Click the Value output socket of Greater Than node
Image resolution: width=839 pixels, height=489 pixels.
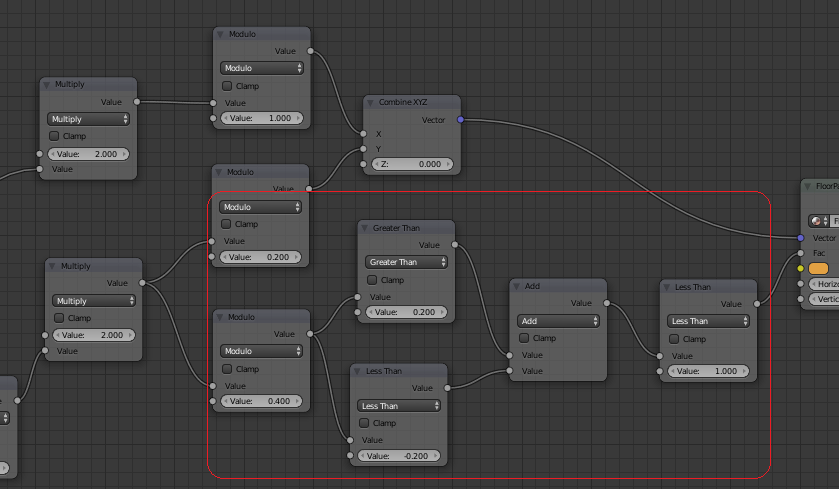[x=455, y=244]
